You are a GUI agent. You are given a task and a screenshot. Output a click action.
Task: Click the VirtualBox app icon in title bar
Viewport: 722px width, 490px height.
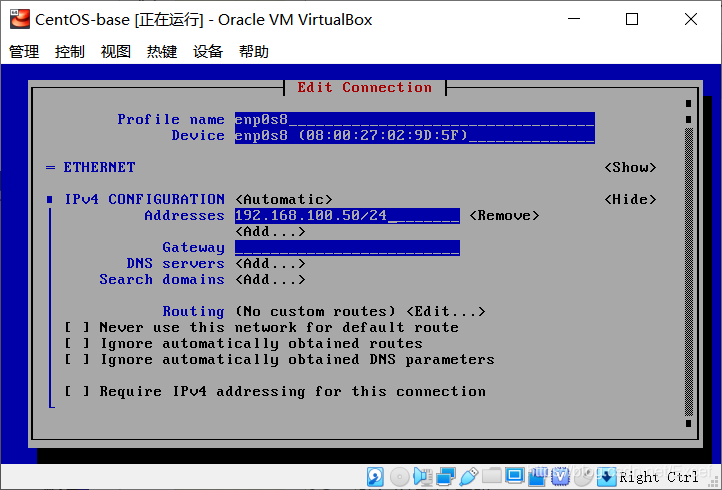click(x=20, y=19)
